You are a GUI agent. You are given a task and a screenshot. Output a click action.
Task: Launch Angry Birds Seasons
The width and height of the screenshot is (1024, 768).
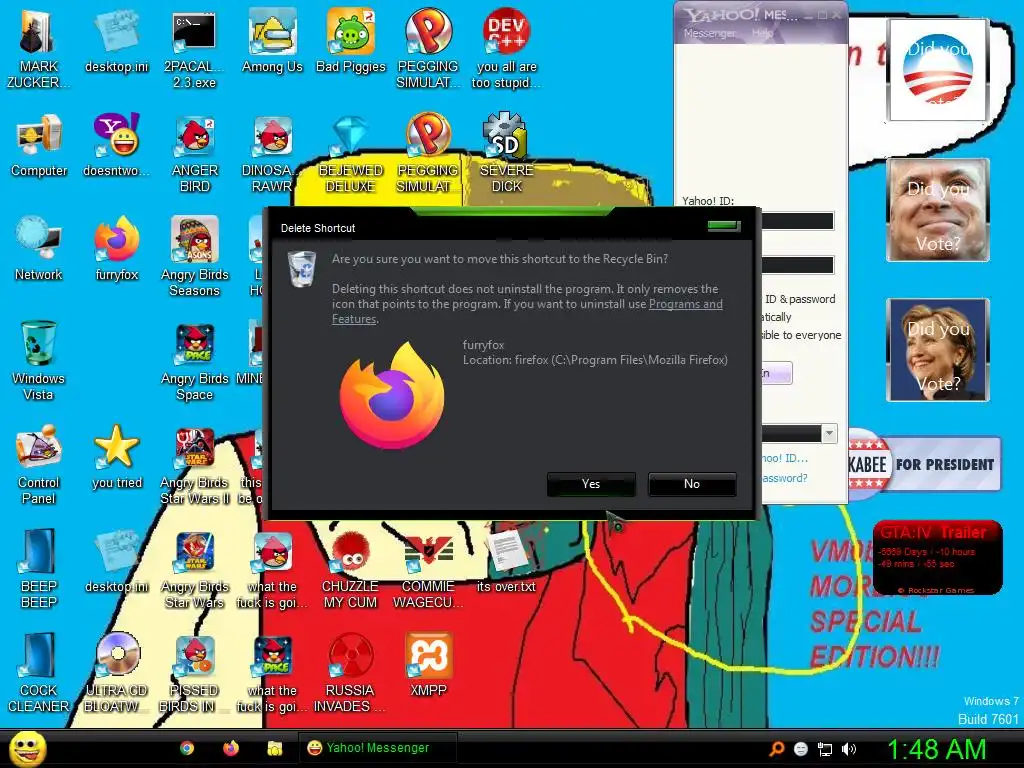point(194,256)
